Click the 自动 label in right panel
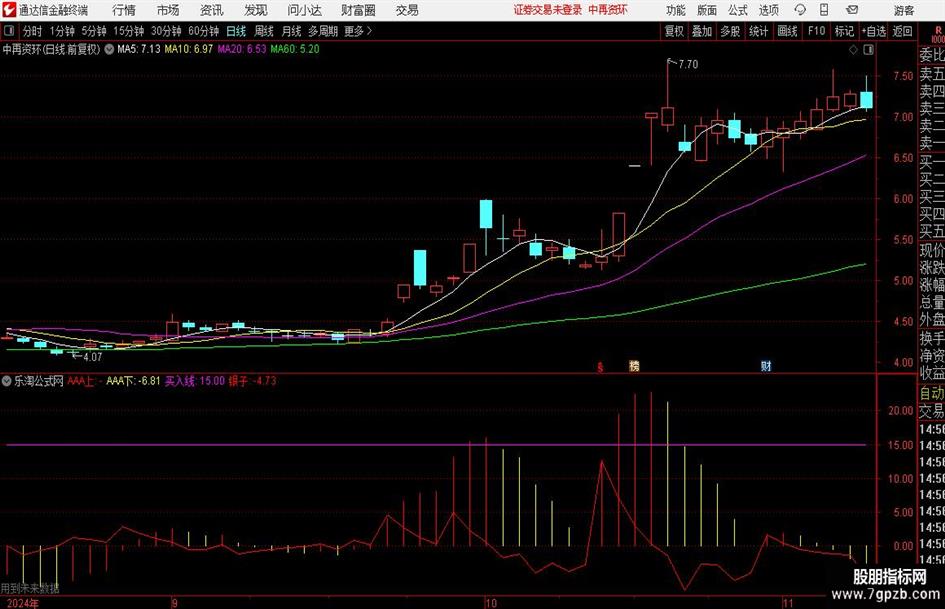Image resolution: width=945 pixels, height=609 pixels. pyautogui.click(x=932, y=393)
